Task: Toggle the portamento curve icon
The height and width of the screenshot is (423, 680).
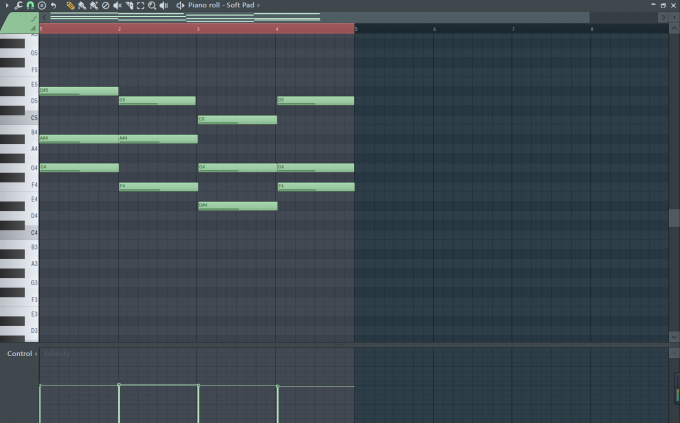Action: tap(33, 19)
